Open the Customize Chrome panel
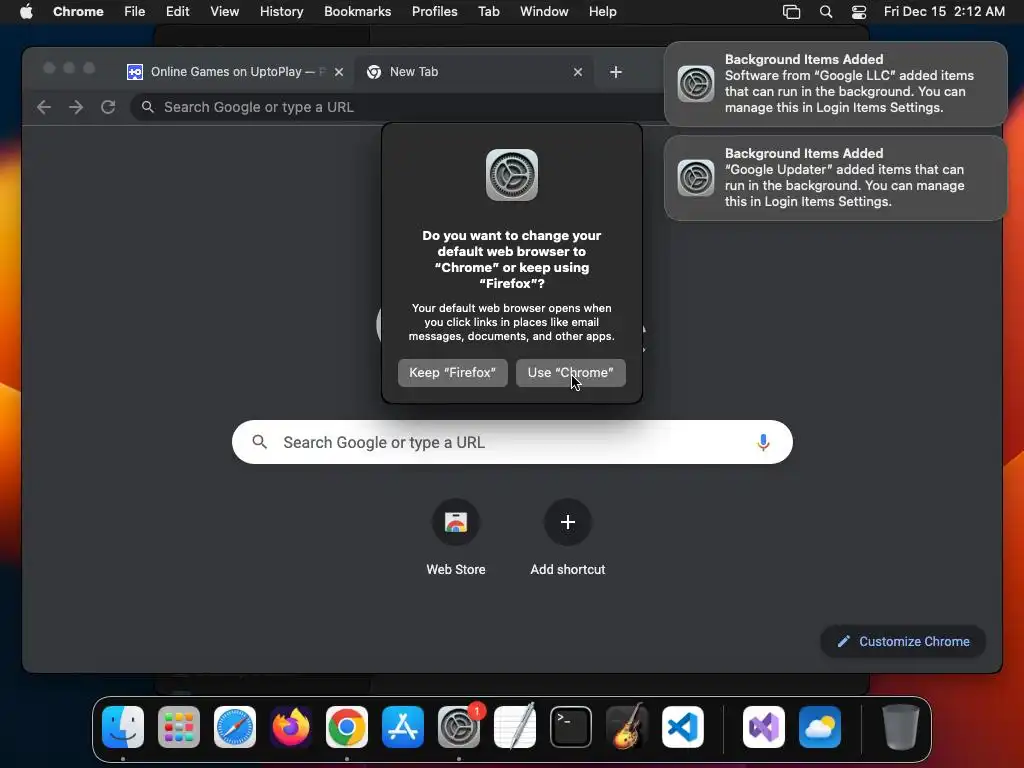The width and height of the screenshot is (1024, 768). [903, 641]
